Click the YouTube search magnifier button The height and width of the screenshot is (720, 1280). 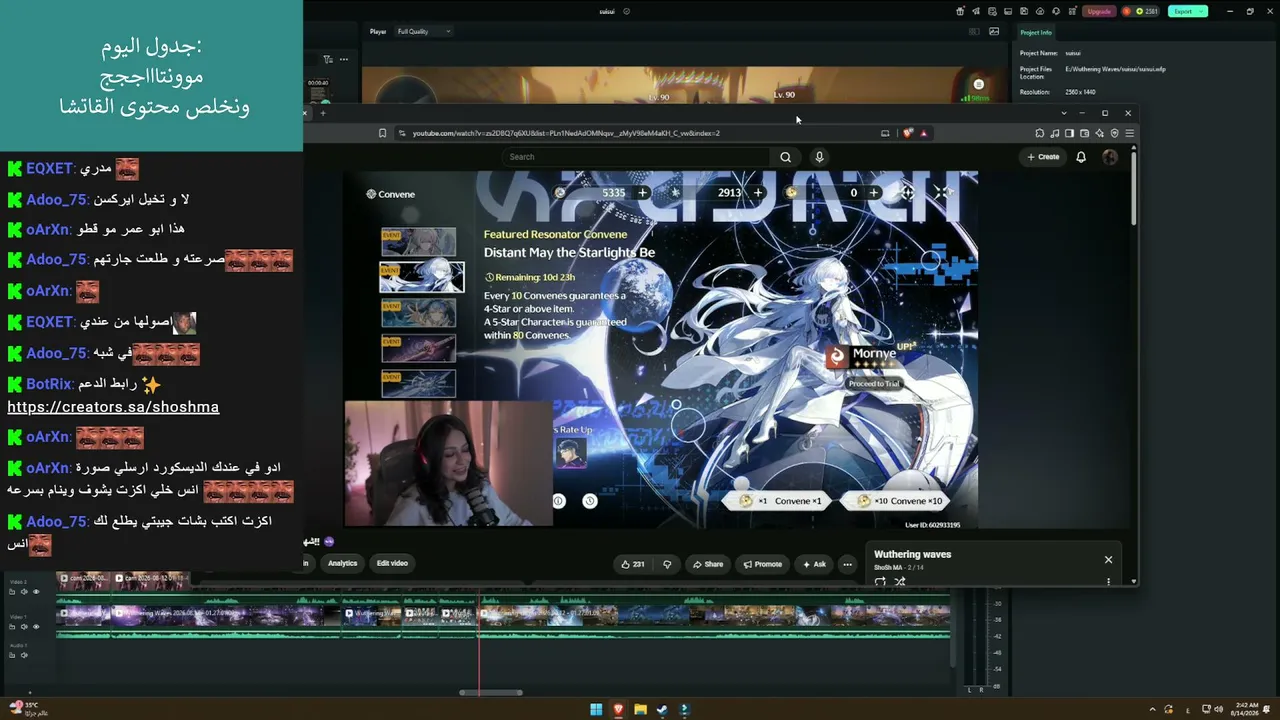785,157
